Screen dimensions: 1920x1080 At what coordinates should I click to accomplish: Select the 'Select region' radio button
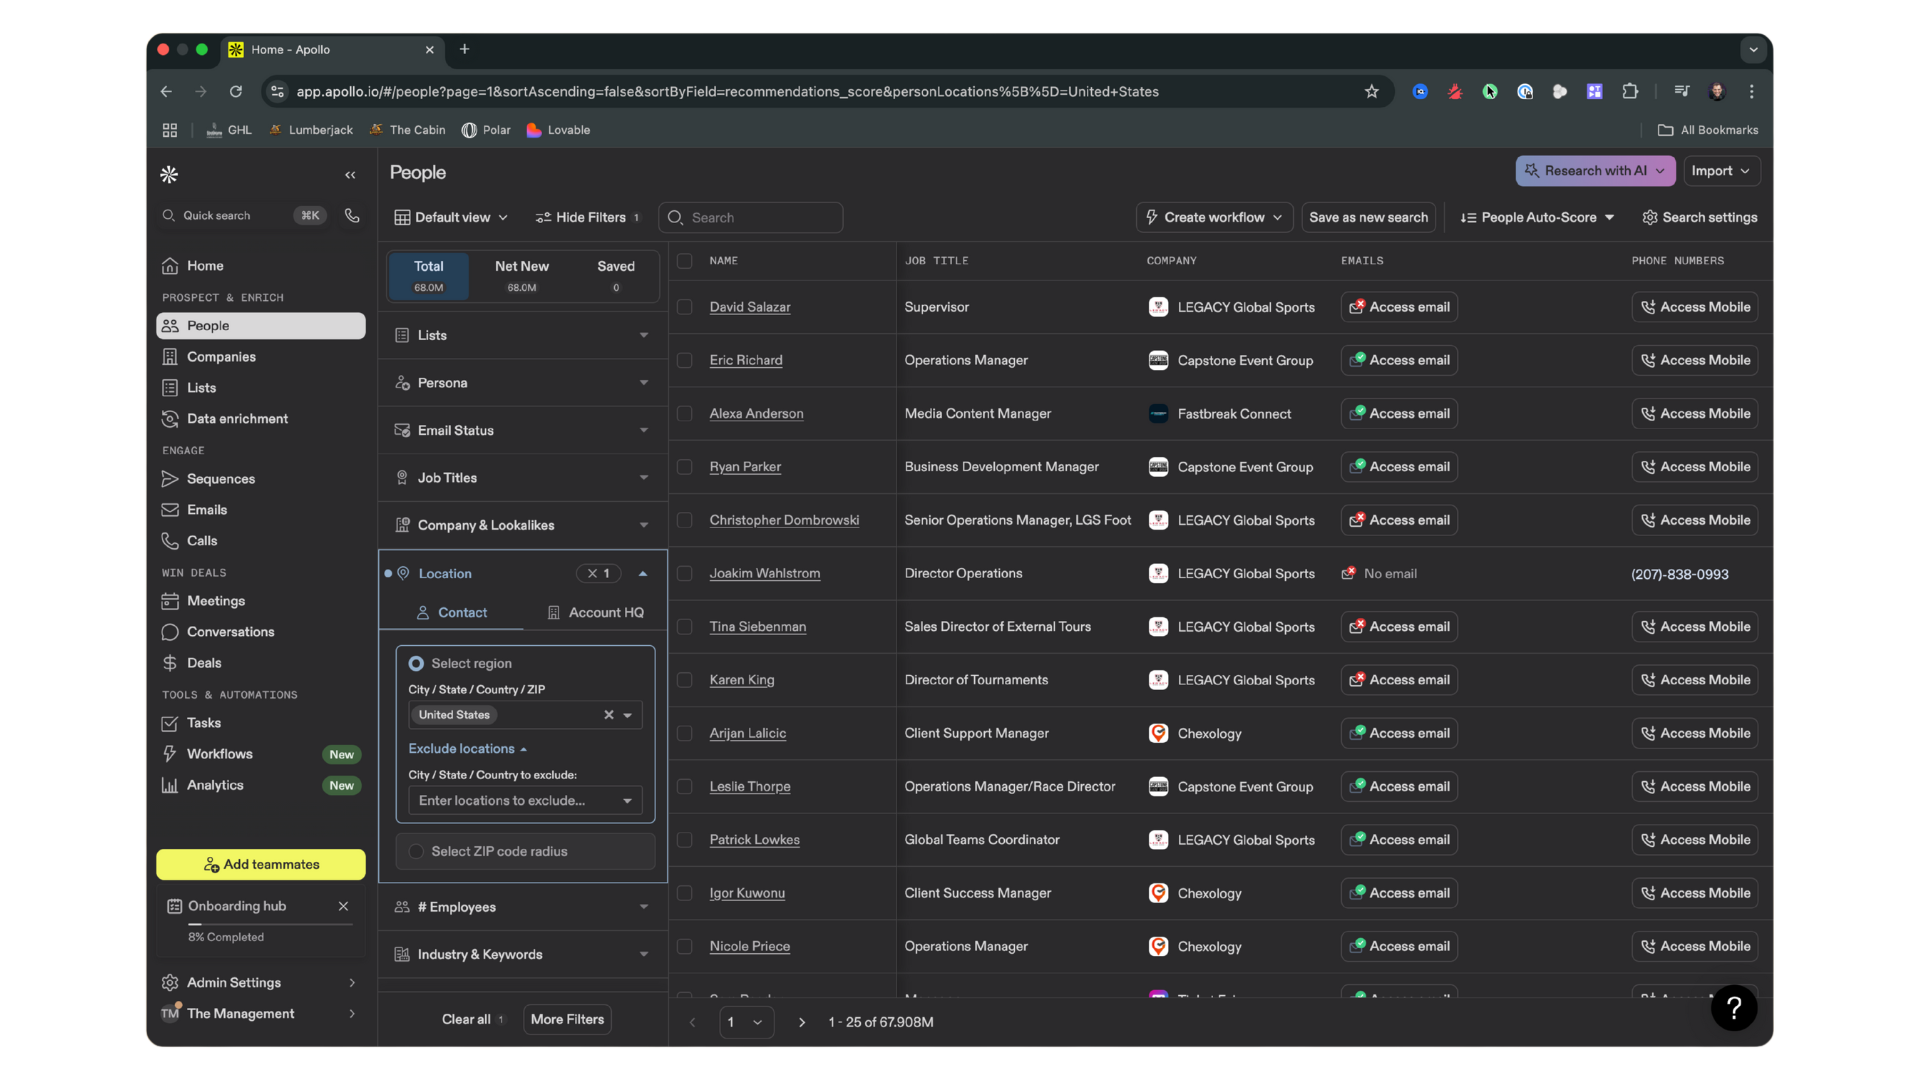(416, 663)
